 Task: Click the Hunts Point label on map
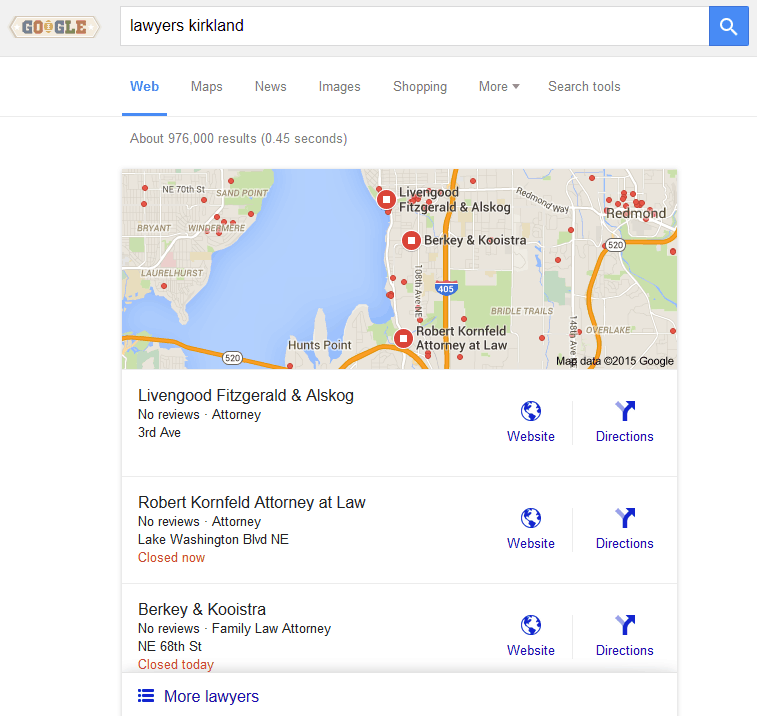click(x=320, y=345)
